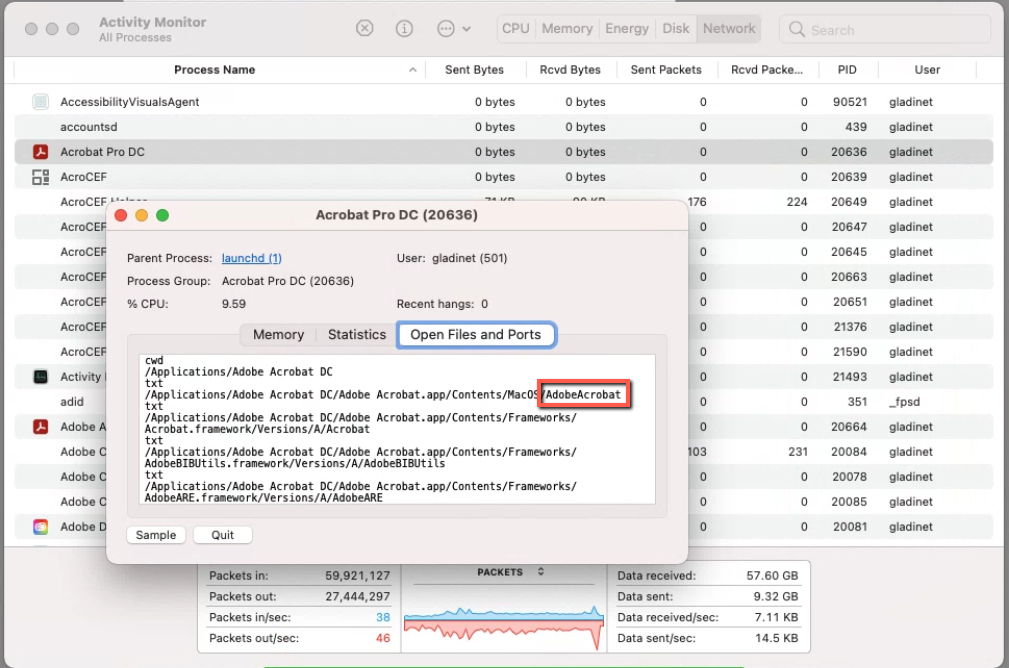Click the dialog's green zoom button
Screen dimensions: 1009x668
(x=162, y=215)
